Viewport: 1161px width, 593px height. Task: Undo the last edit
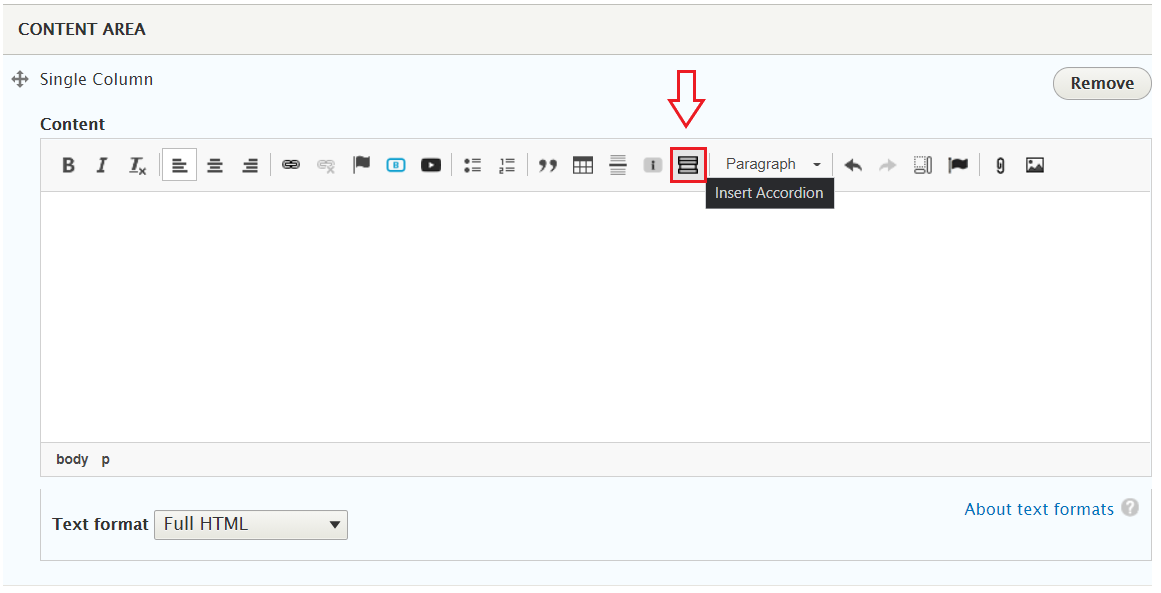coord(852,164)
